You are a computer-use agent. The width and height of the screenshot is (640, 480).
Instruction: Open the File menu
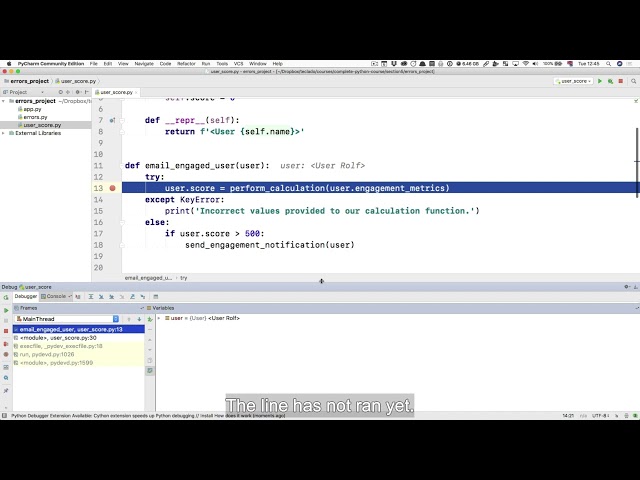click(93, 64)
